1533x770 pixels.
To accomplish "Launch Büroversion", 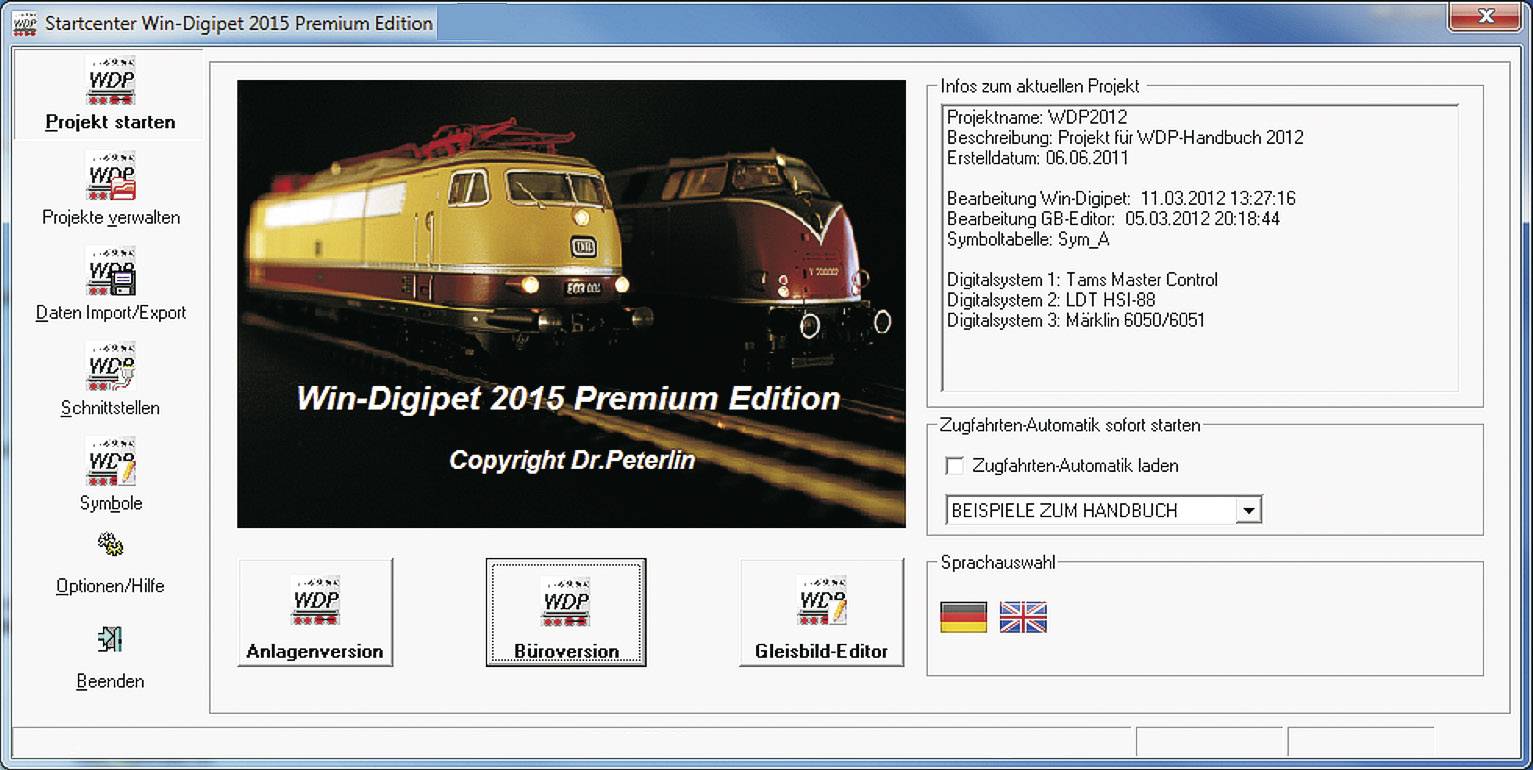I will click(x=565, y=612).
